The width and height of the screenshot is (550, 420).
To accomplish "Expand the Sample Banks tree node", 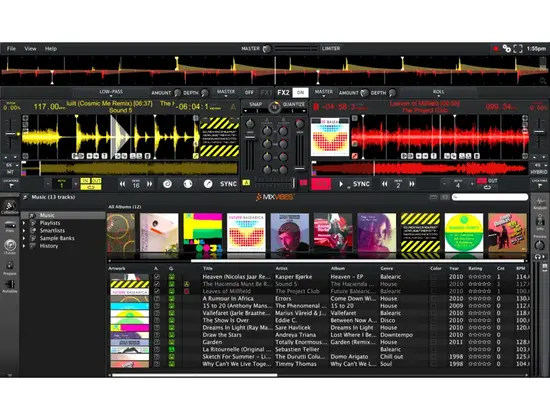I will click(x=24, y=238).
